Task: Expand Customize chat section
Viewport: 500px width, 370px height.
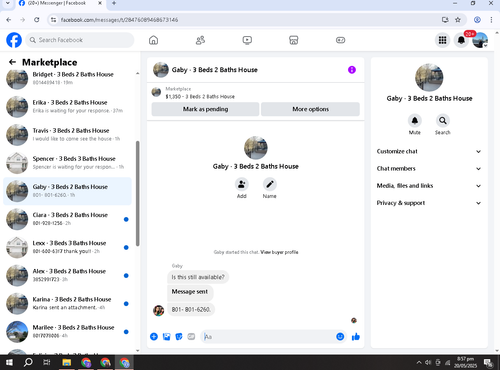Action: click(429, 151)
